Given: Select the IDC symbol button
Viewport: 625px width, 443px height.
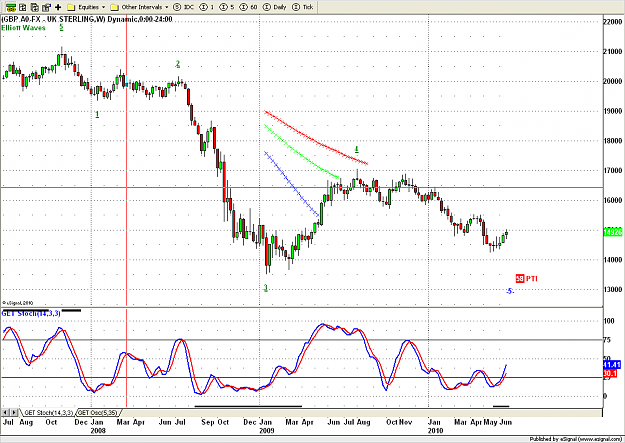Looking at the screenshot, I should coord(183,7).
